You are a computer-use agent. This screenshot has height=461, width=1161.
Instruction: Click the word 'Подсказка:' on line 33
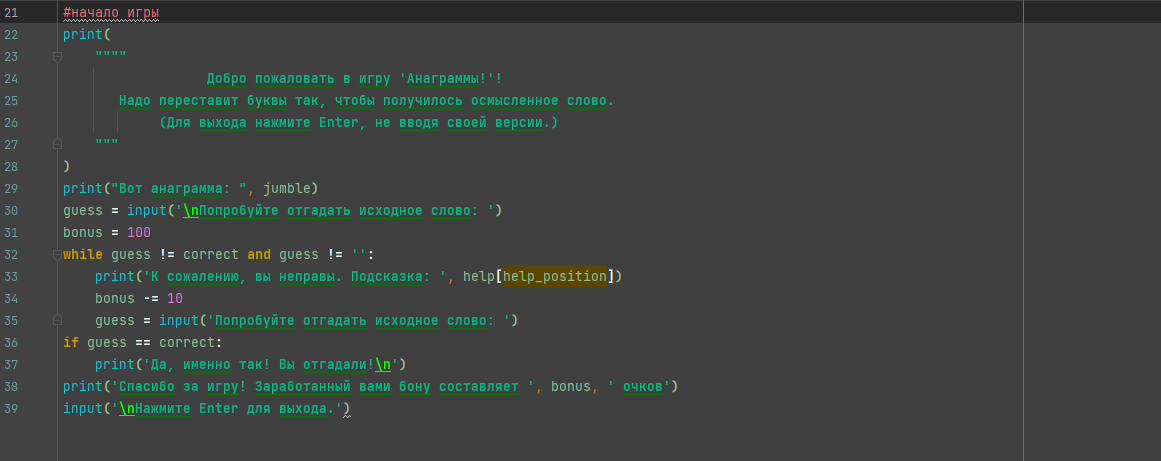pyautogui.click(x=391, y=277)
